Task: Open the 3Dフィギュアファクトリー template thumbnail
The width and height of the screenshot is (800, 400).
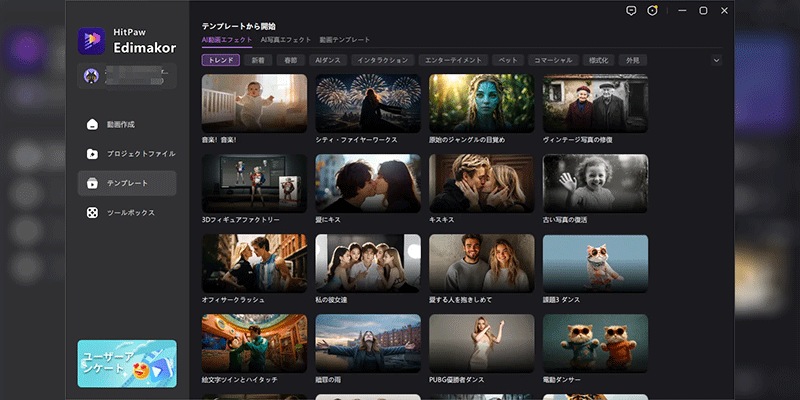Action: point(255,184)
